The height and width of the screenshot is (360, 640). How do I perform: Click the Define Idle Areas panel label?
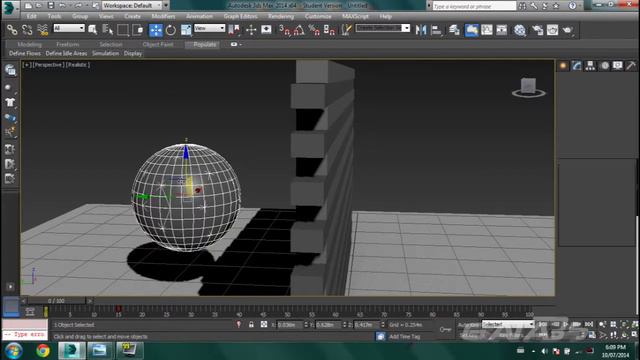pos(66,53)
